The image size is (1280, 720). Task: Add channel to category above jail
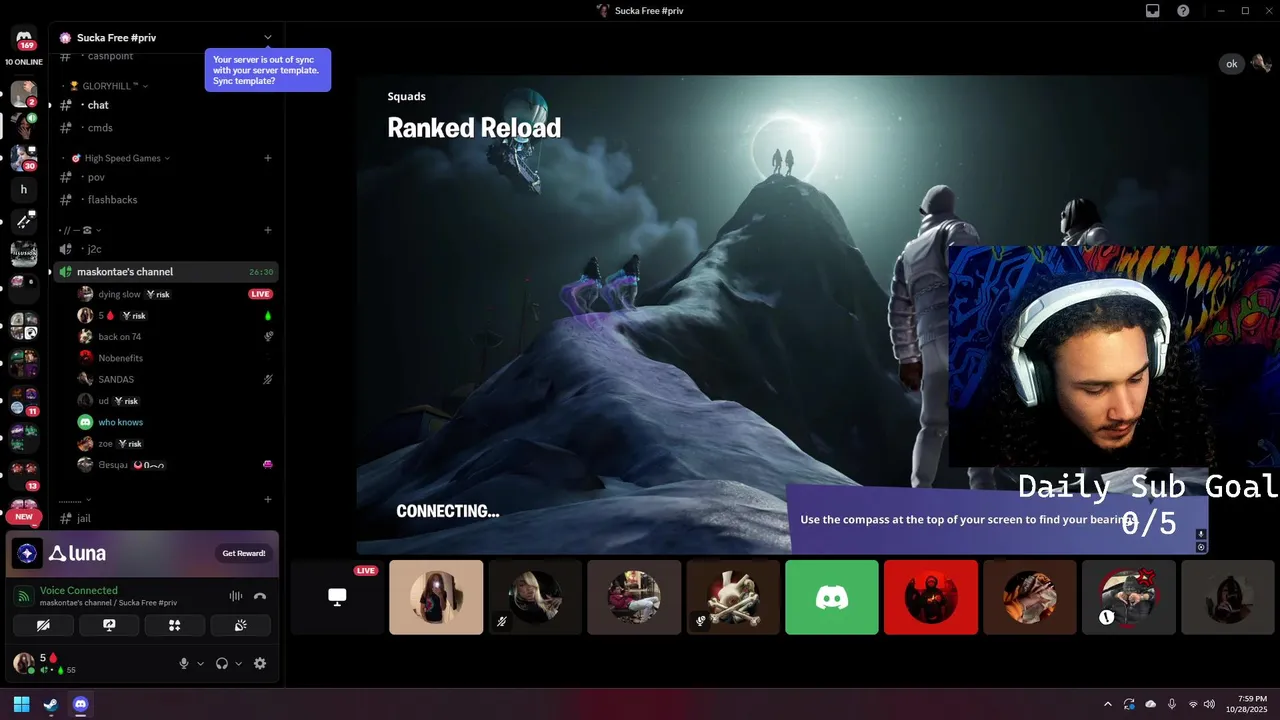coord(267,499)
